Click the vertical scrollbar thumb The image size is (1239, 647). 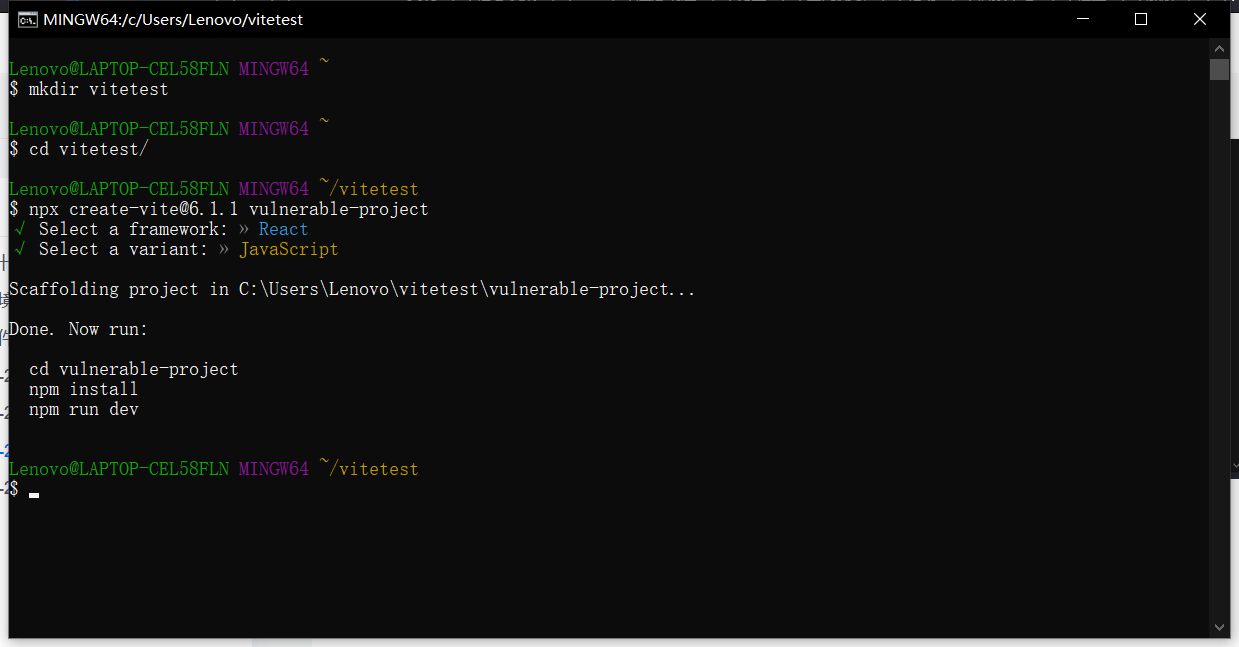1219,69
